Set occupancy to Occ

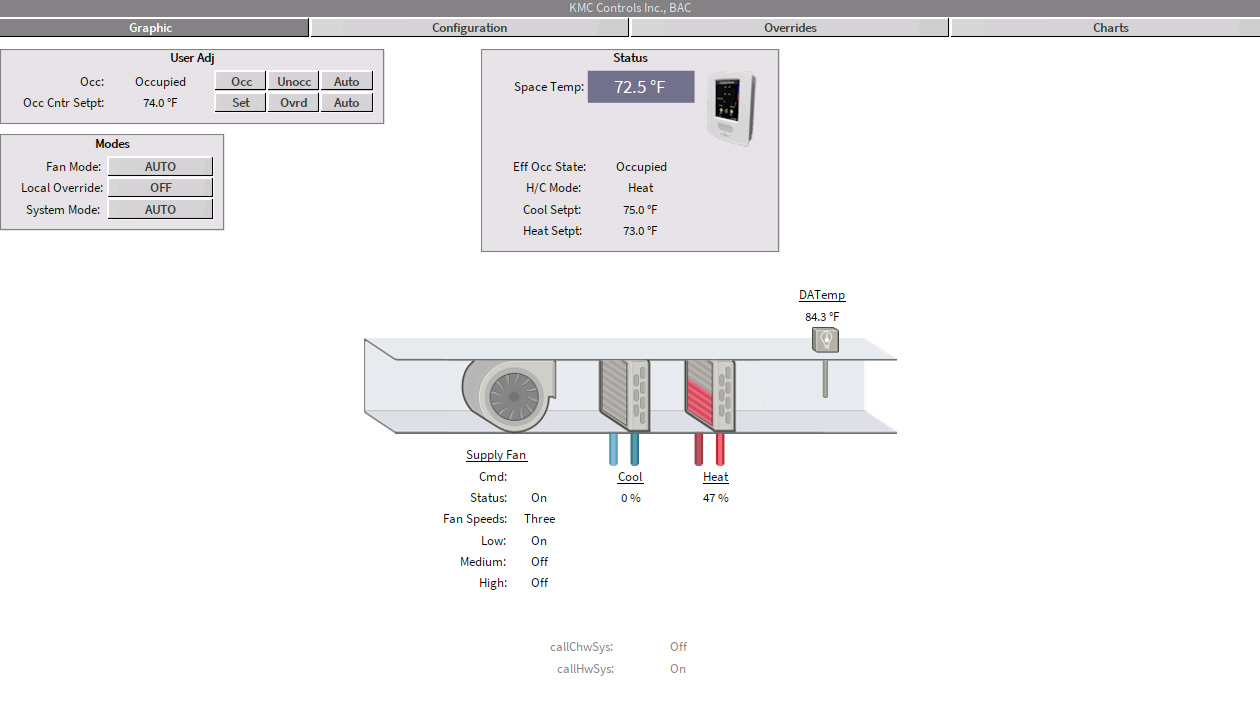pyautogui.click(x=241, y=82)
